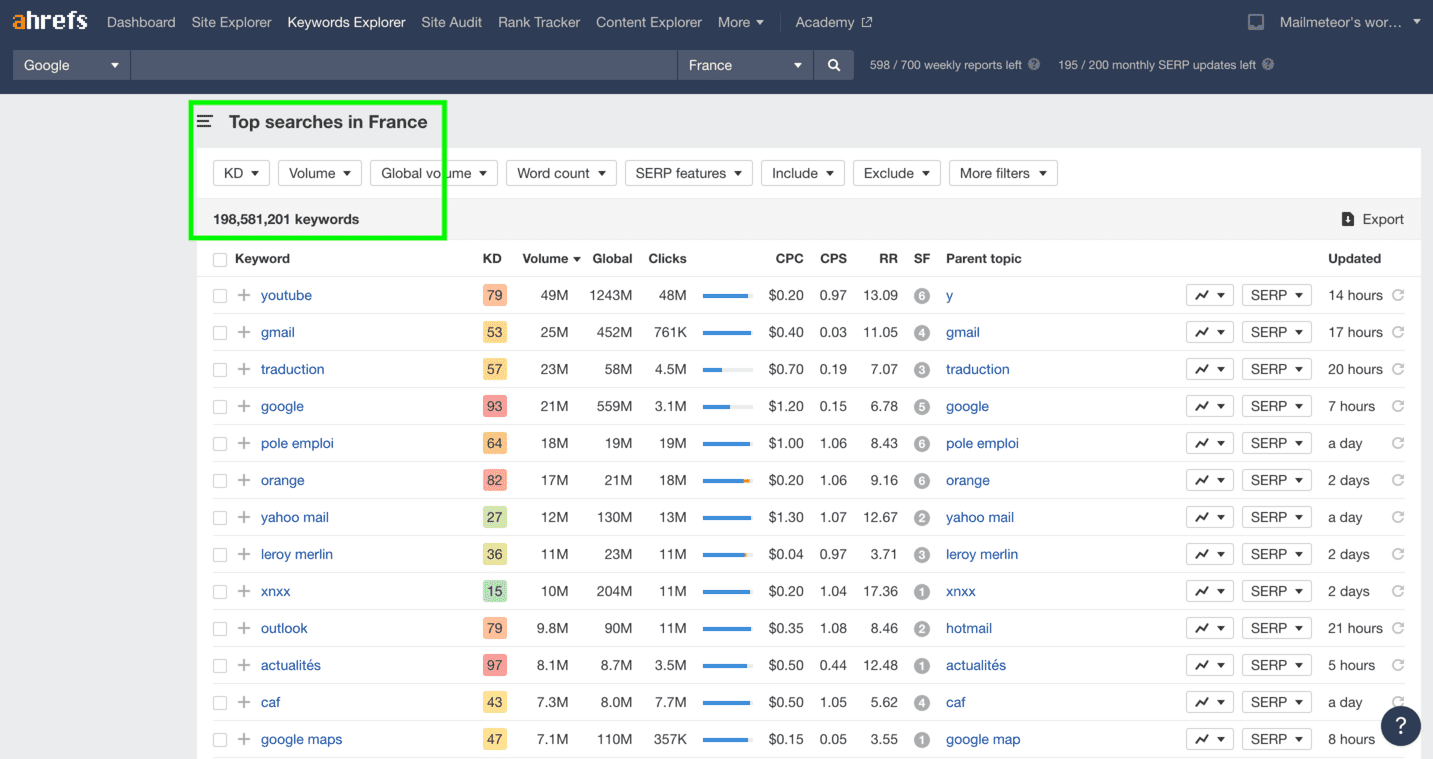
Task: Check the traduction row checkbox
Action: point(220,370)
